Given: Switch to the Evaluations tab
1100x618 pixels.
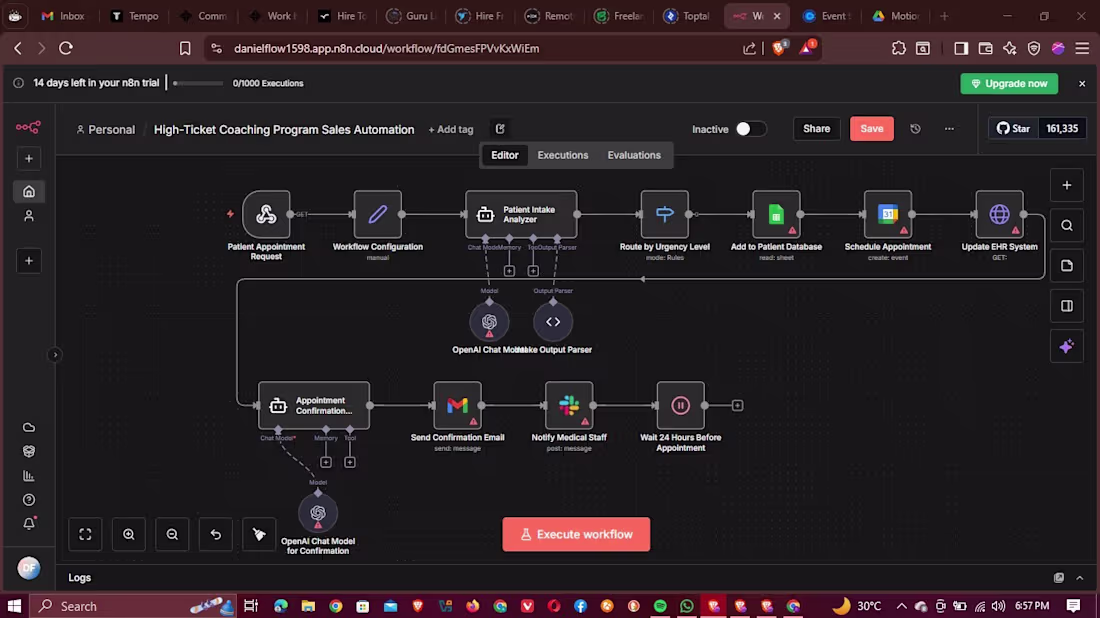Looking at the screenshot, I should pyautogui.click(x=634, y=155).
